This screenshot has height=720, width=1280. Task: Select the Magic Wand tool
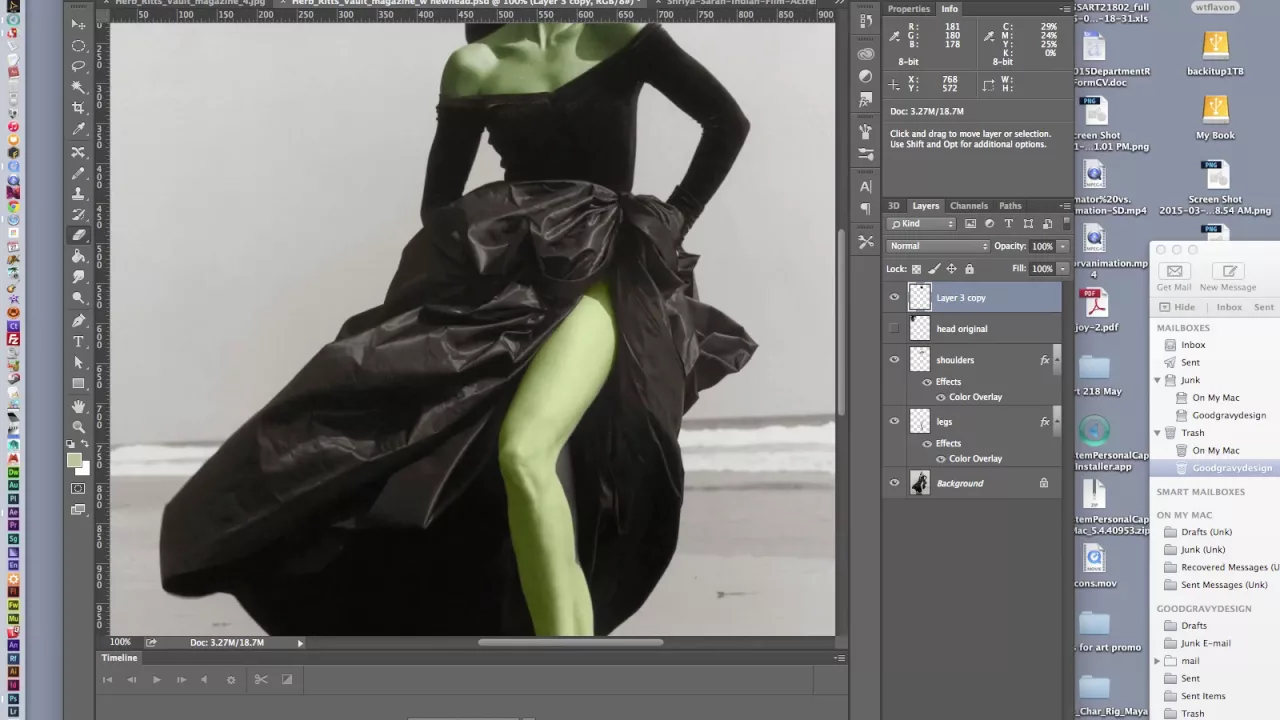[78, 88]
